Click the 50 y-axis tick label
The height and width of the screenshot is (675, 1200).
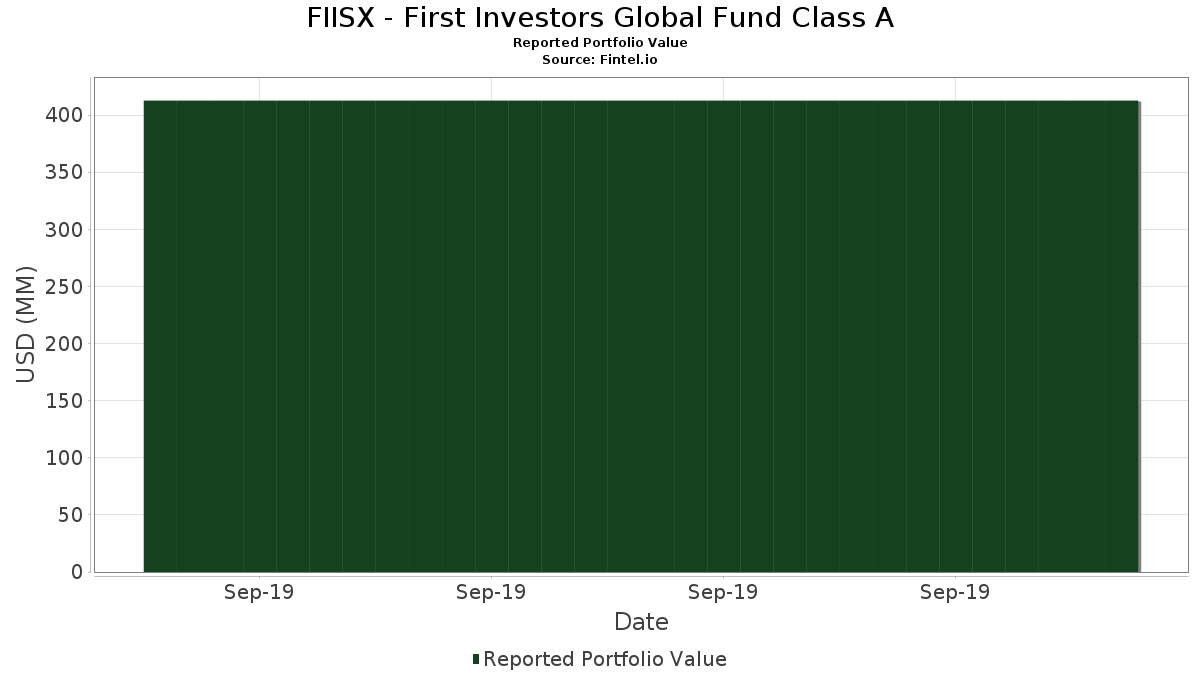[70, 515]
